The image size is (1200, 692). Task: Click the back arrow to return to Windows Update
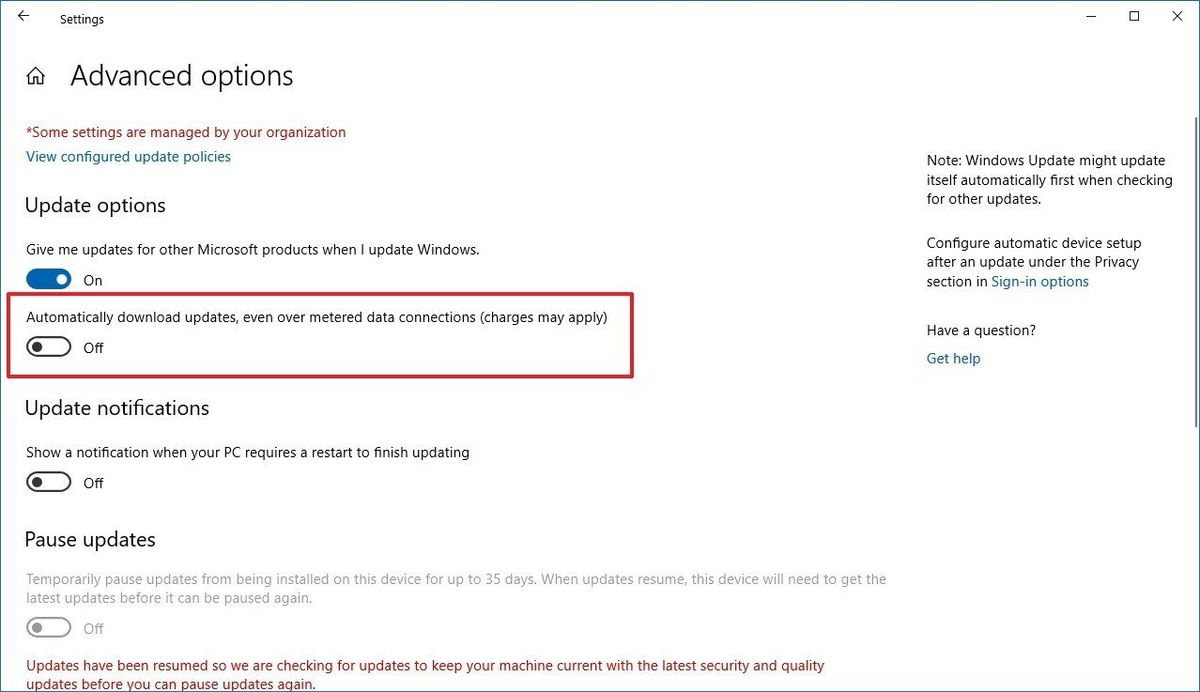(22, 16)
